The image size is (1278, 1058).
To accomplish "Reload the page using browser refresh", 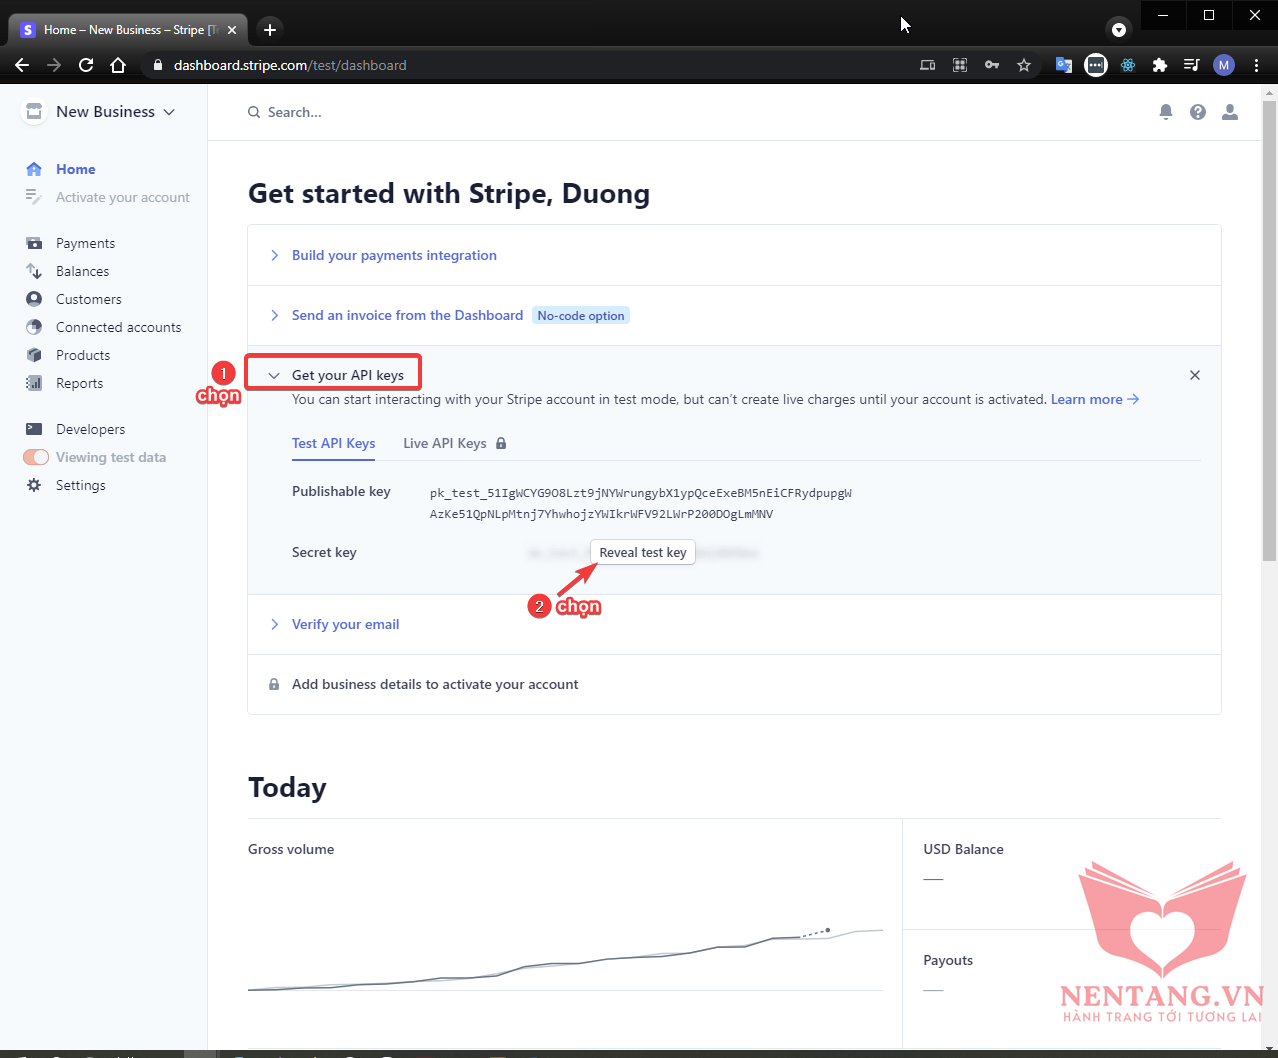I will coord(86,65).
